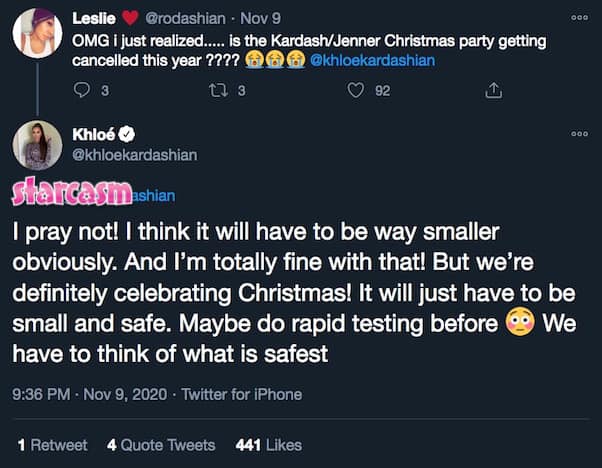The width and height of the screenshot is (602, 468).
Task: Open Leslie's display name link
Action: (x=94, y=18)
